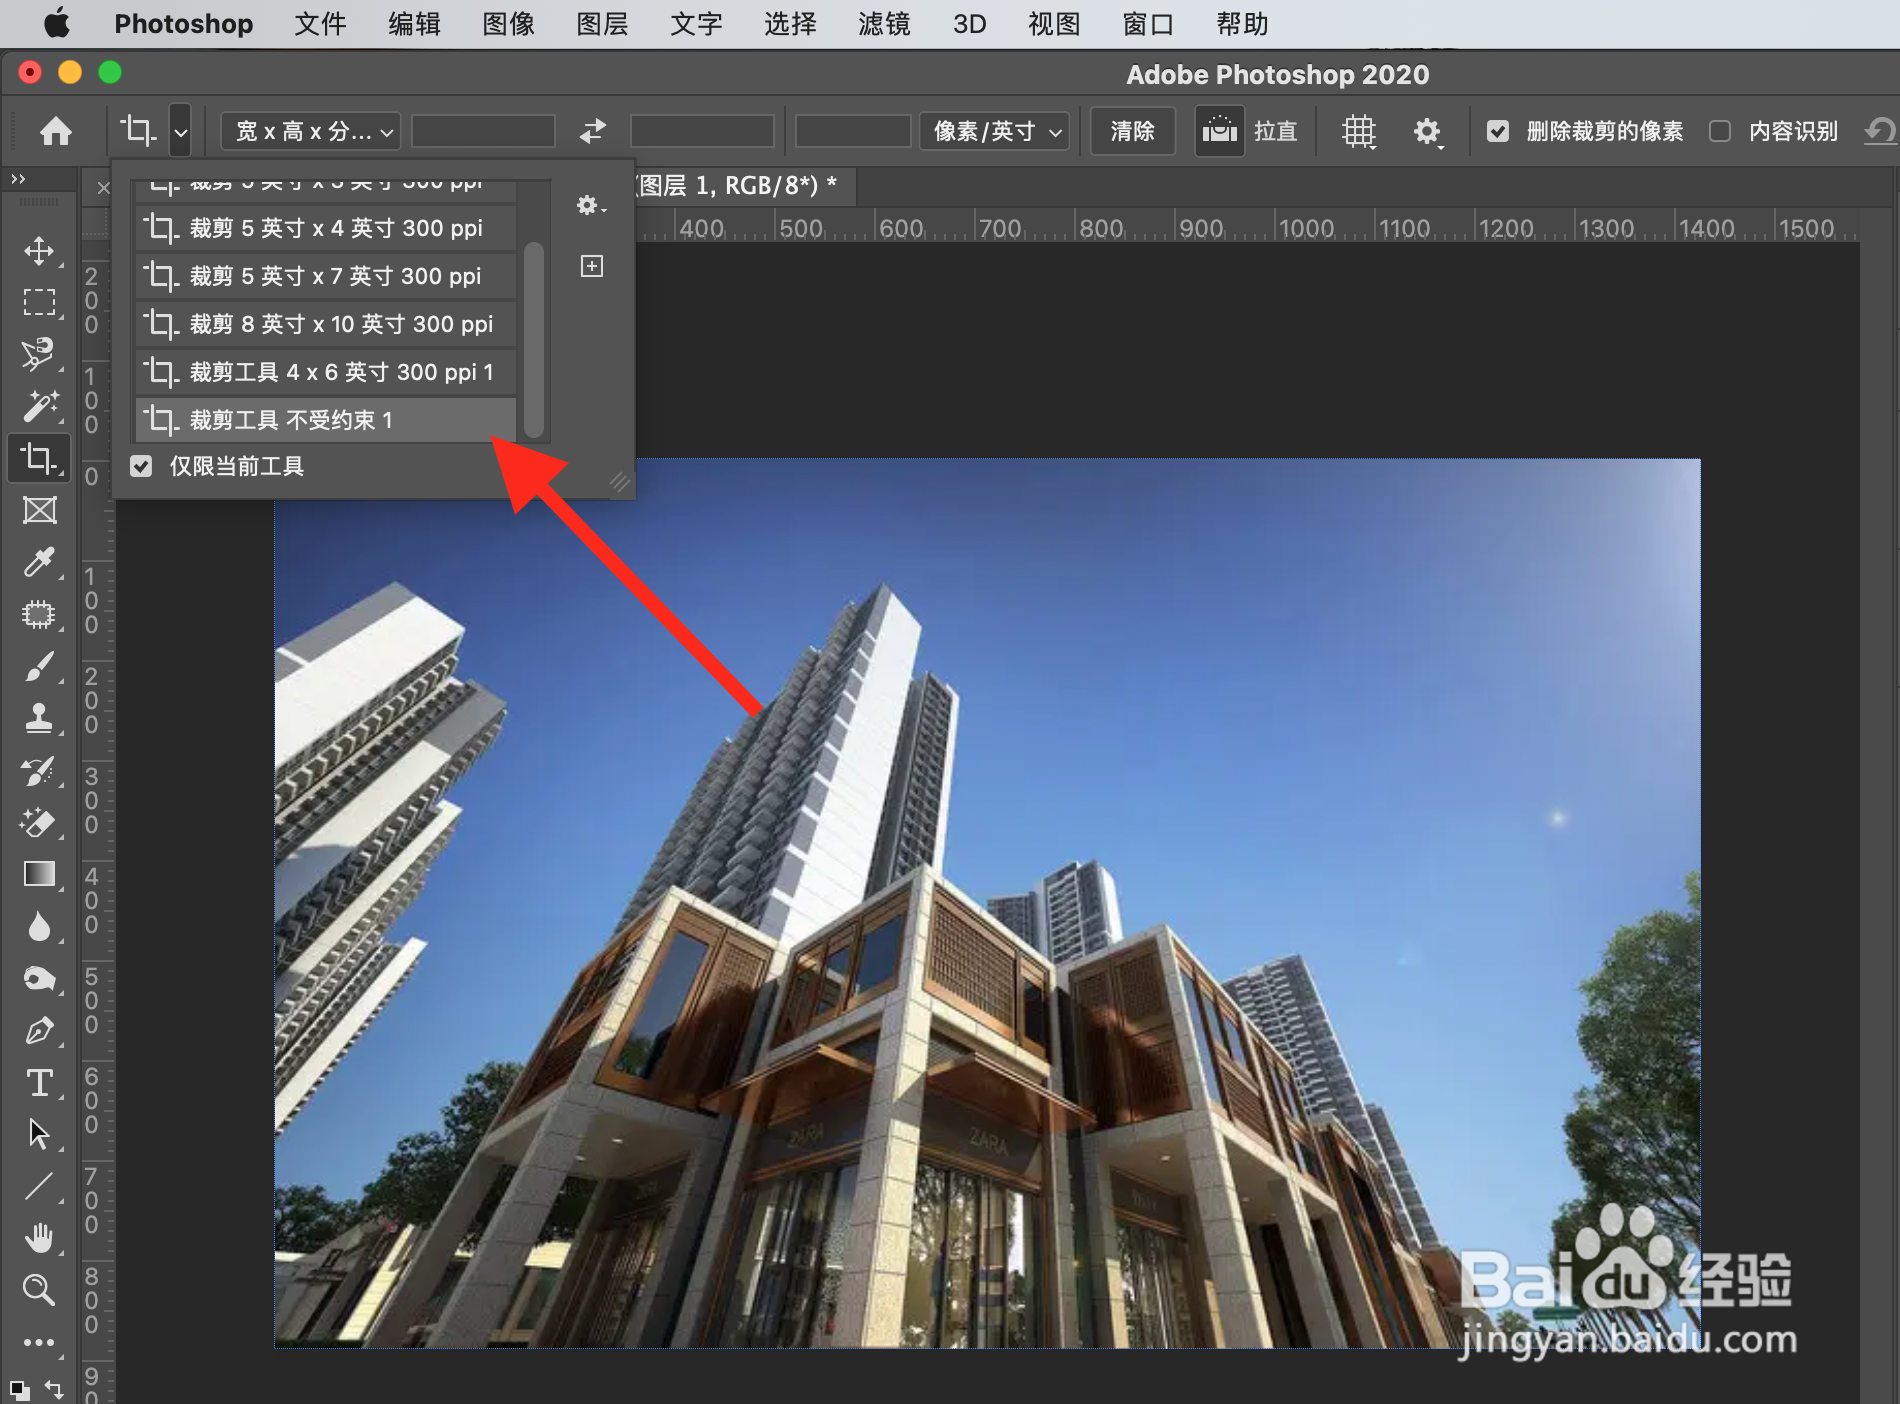1900x1404 pixels.
Task: Choose preset 裁剪工具 不受约束 1
Action: [x=326, y=420]
